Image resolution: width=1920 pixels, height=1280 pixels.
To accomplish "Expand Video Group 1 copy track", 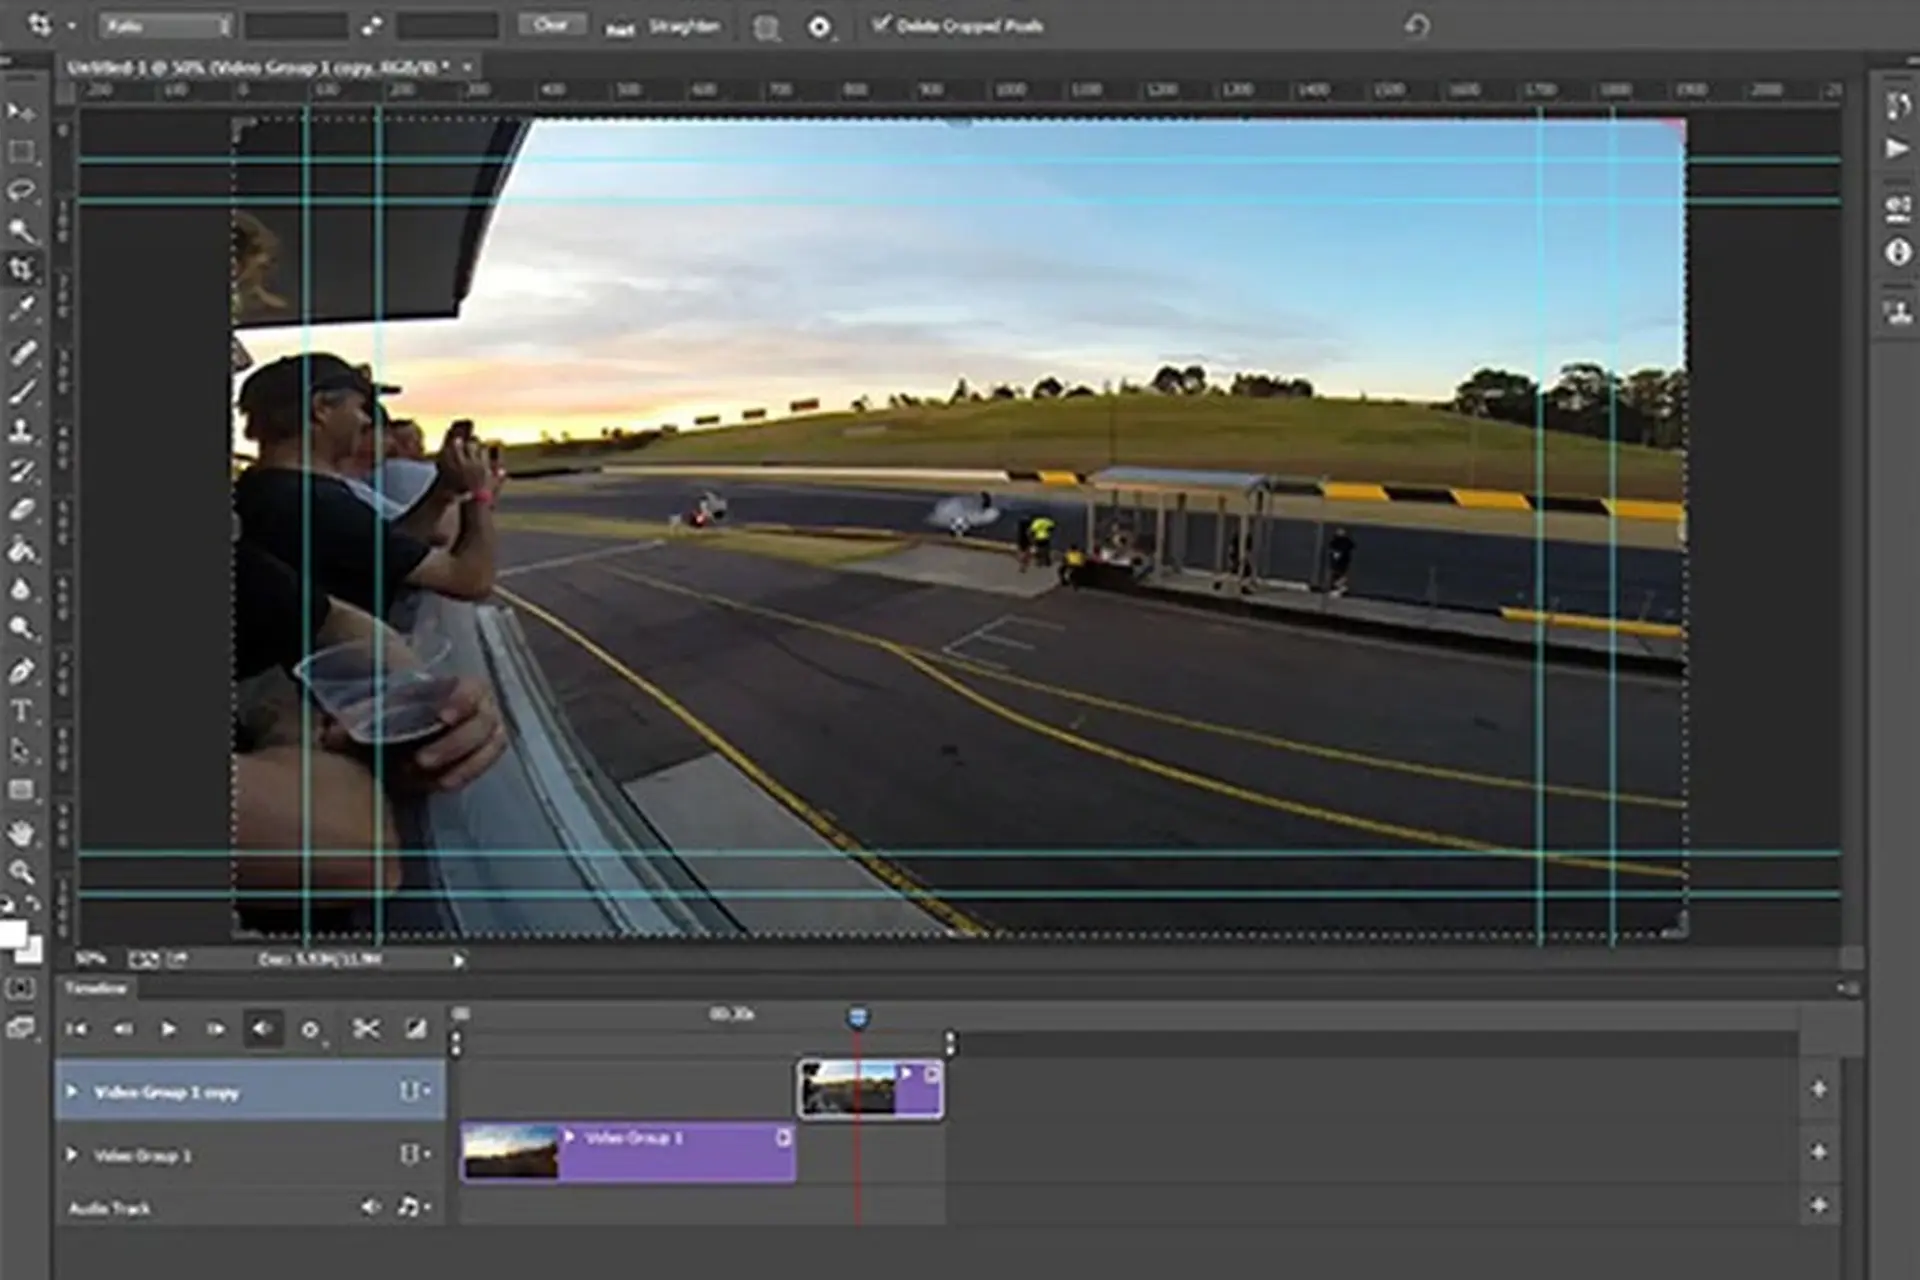I will tap(72, 1091).
